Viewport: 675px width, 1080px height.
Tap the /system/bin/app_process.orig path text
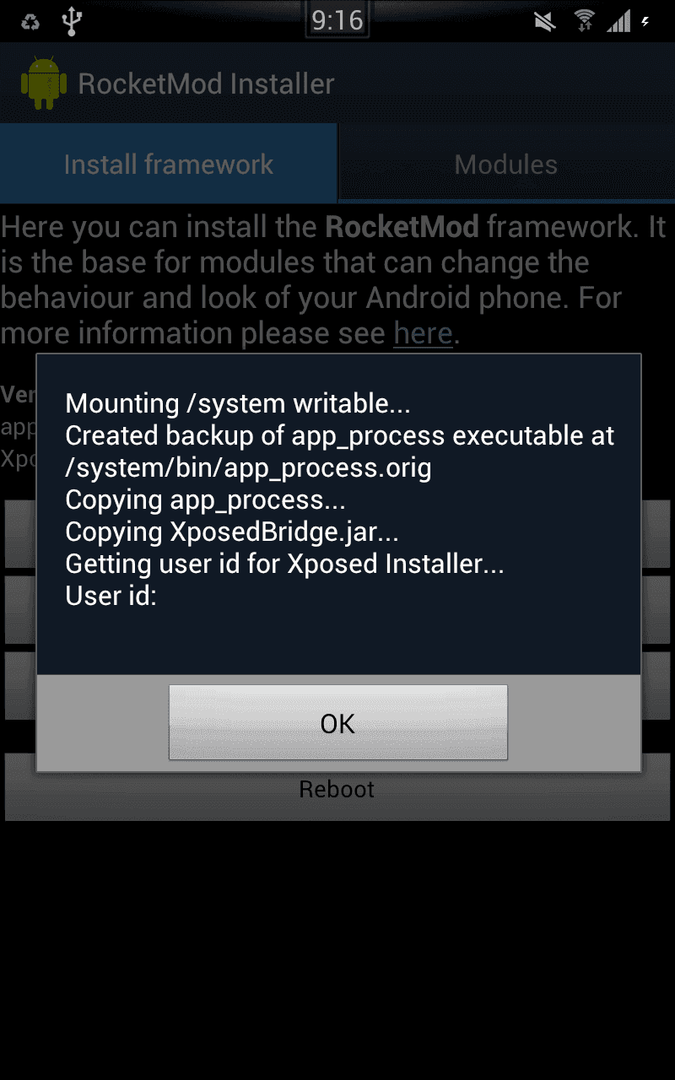point(249,468)
